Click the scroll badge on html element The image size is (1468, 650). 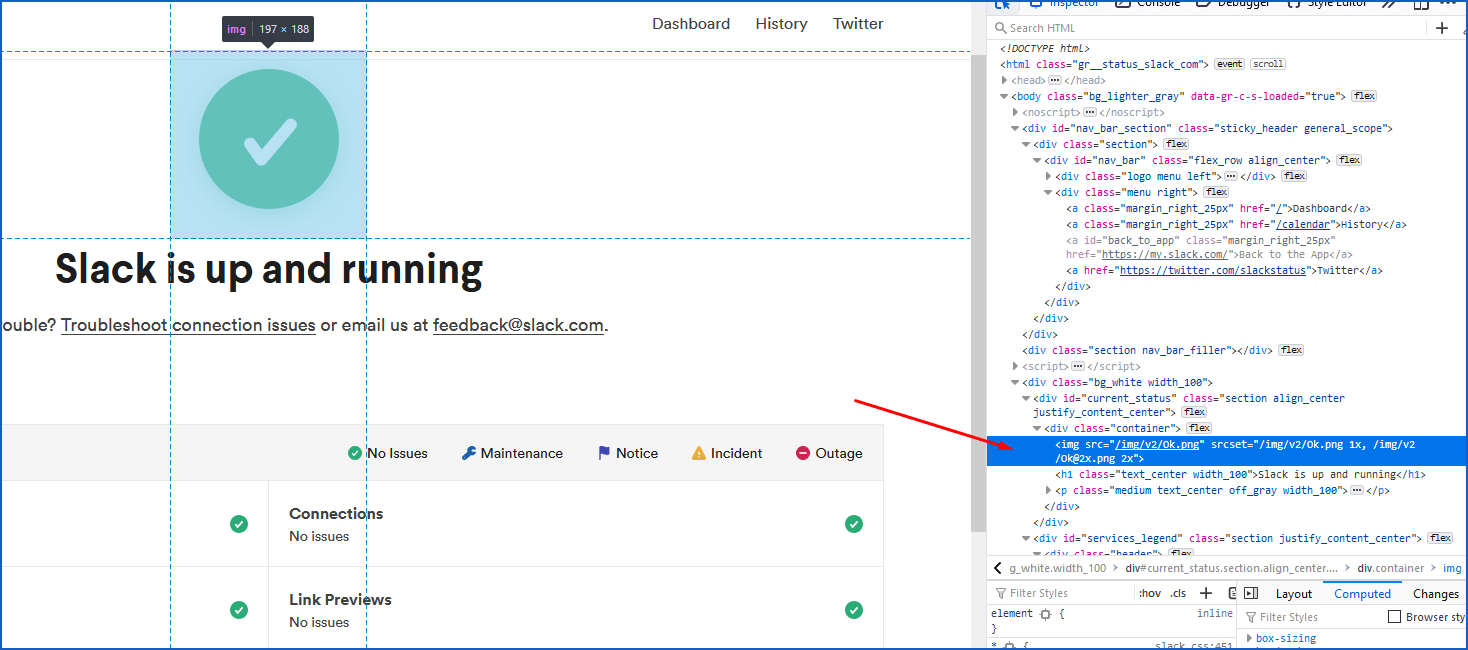click(x=1268, y=64)
